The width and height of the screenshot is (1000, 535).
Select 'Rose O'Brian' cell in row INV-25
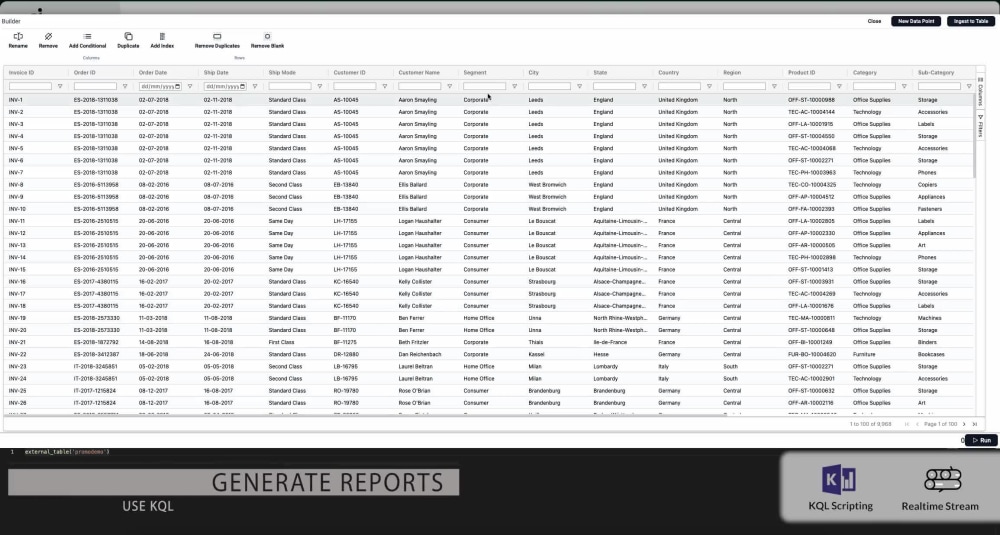(x=415, y=391)
